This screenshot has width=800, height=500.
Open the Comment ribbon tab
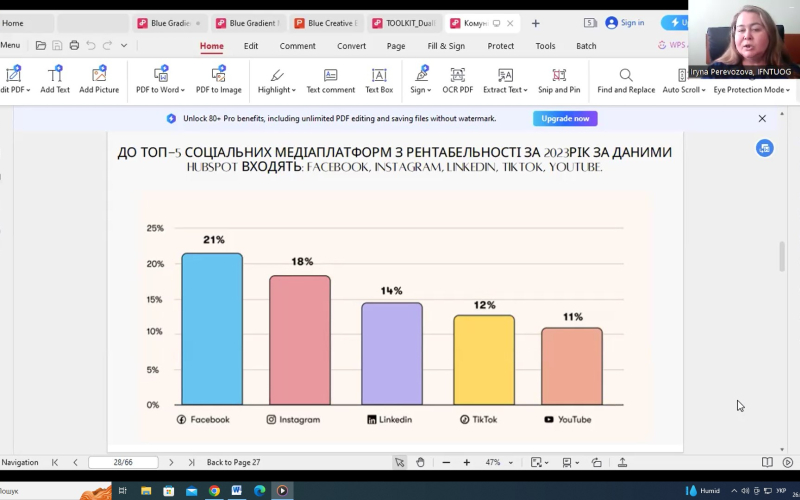297,46
